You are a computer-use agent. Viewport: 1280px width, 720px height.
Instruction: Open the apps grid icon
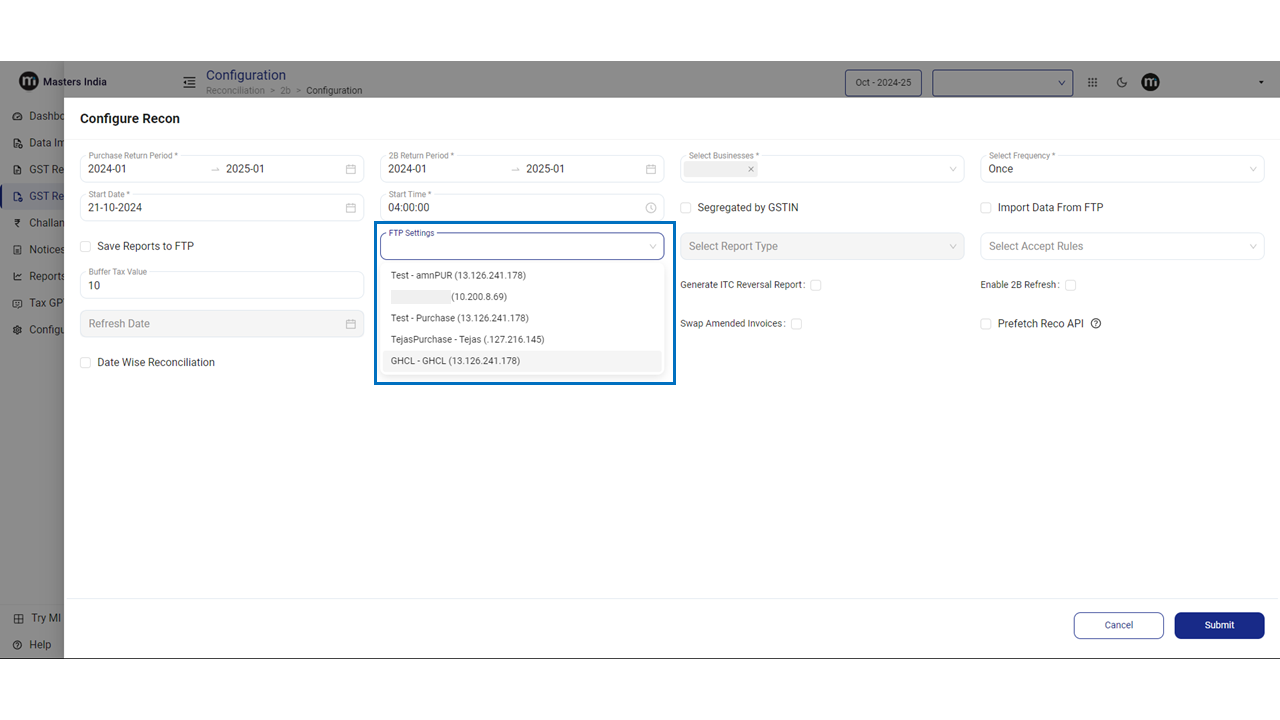(1092, 83)
